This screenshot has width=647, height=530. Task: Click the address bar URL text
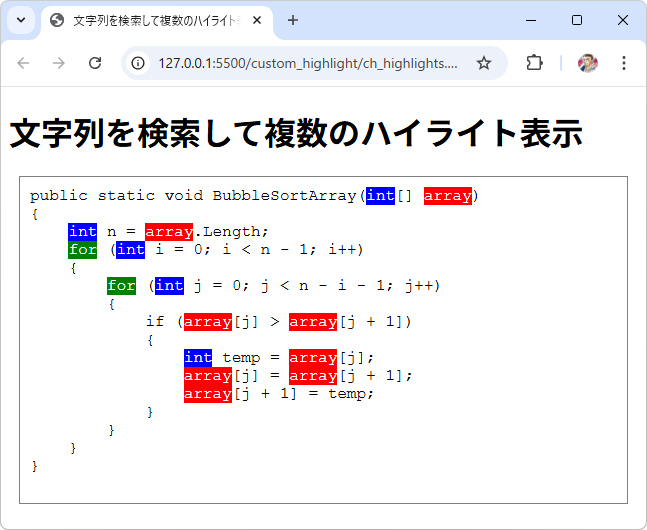(307, 63)
